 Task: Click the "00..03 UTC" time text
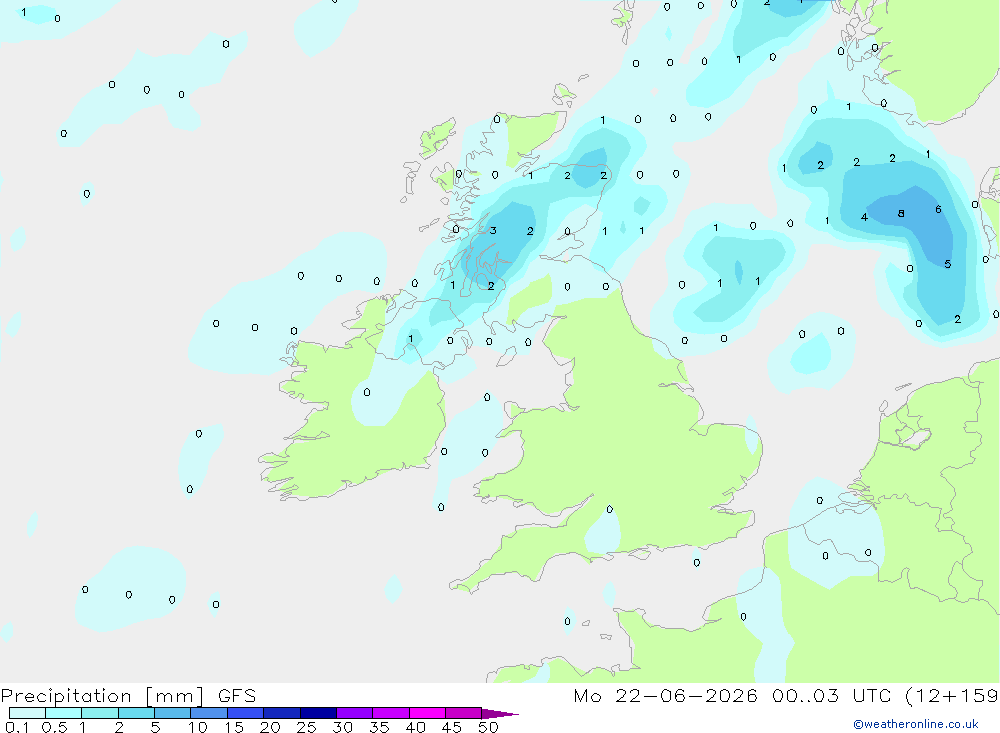(830, 696)
